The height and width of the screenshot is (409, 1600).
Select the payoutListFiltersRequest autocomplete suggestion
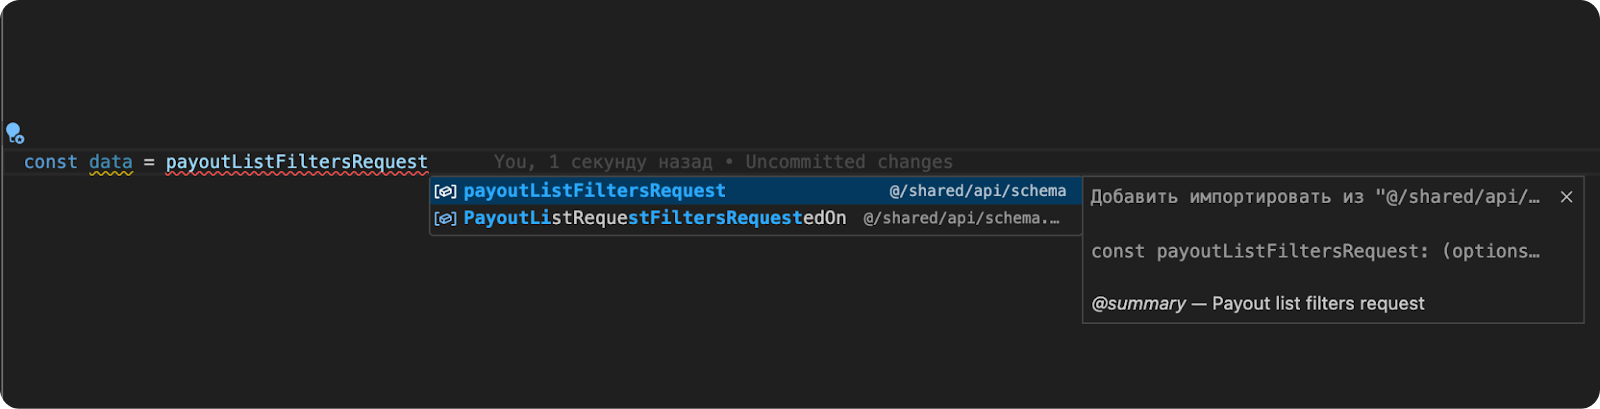(x=594, y=191)
